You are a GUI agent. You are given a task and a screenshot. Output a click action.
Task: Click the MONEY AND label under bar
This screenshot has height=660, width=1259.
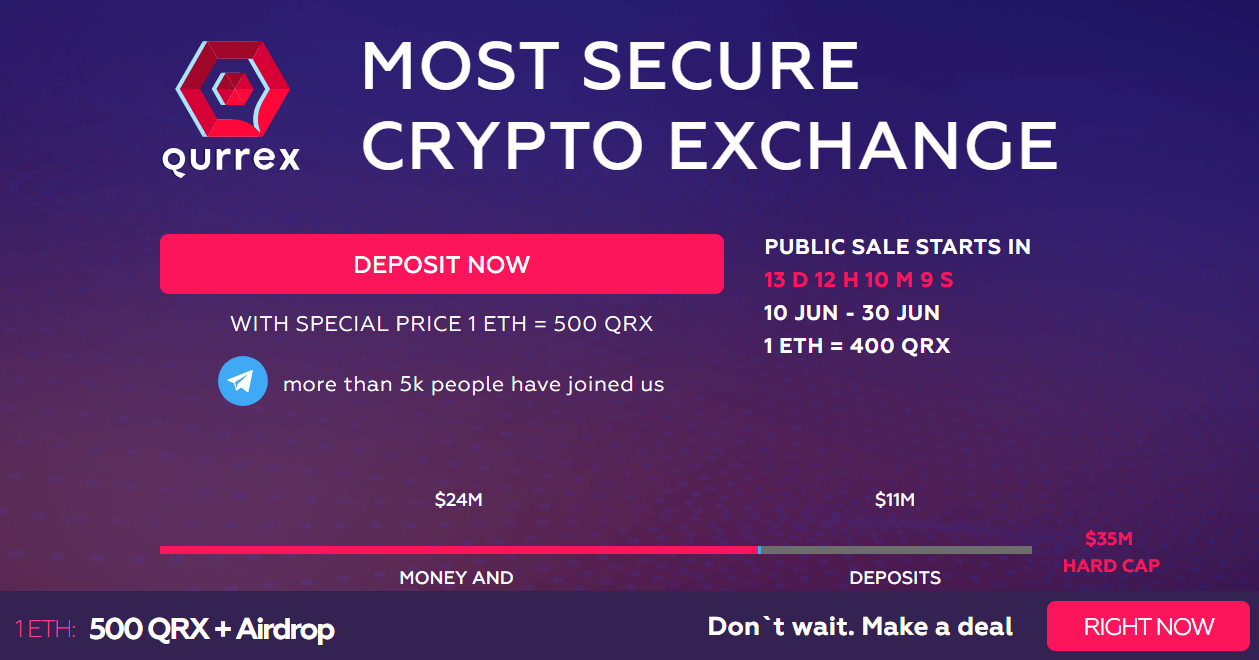pyautogui.click(x=456, y=578)
